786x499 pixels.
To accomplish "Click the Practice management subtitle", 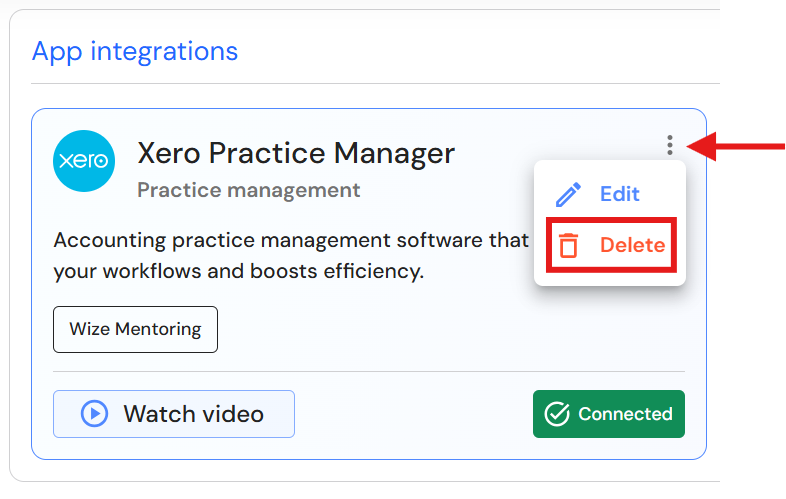I will [248, 190].
